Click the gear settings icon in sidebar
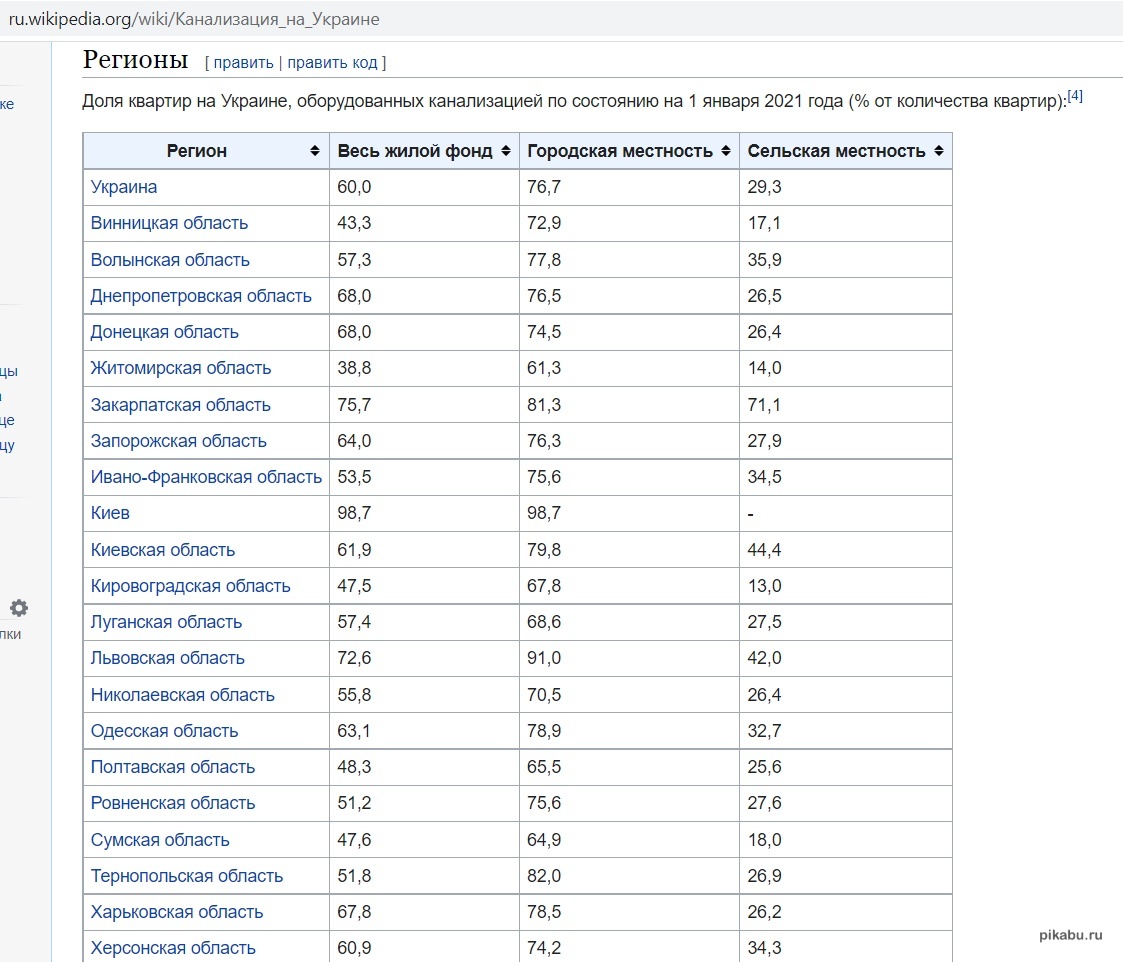The width and height of the screenshot is (1123, 962). point(19,608)
